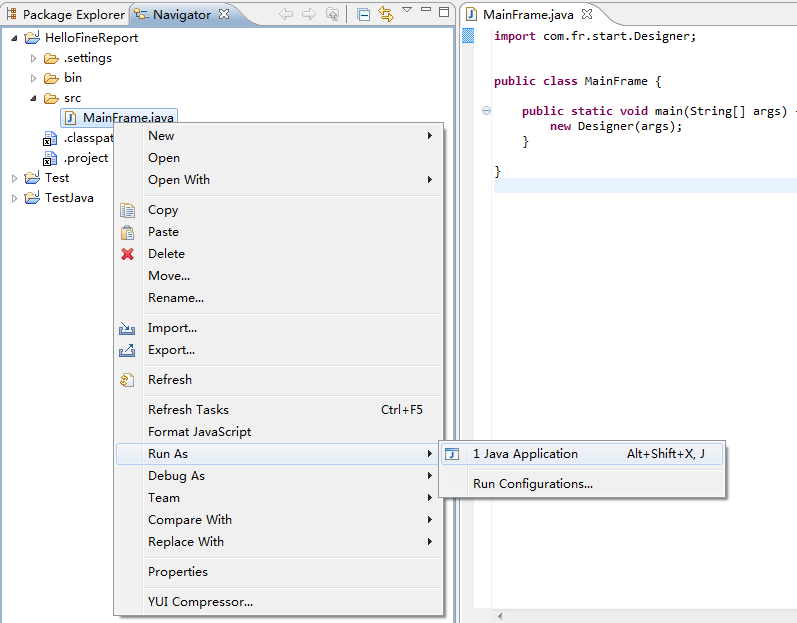
Task: Click the 'public class MainFrame' line
Action: (x=577, y=81)
